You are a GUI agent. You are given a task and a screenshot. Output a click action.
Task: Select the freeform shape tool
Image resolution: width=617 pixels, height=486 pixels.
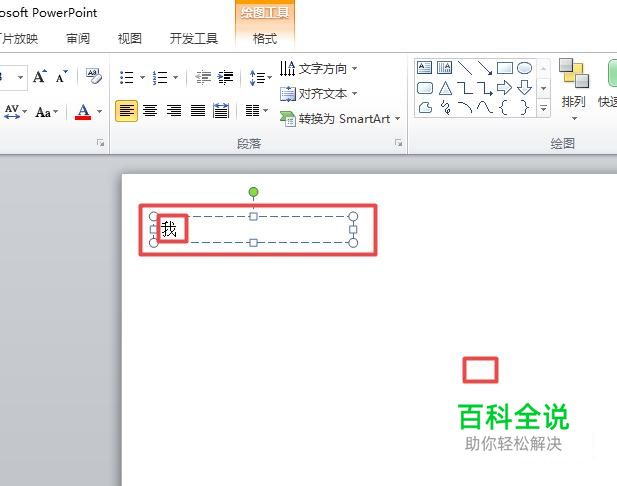[x=425, y=107]
